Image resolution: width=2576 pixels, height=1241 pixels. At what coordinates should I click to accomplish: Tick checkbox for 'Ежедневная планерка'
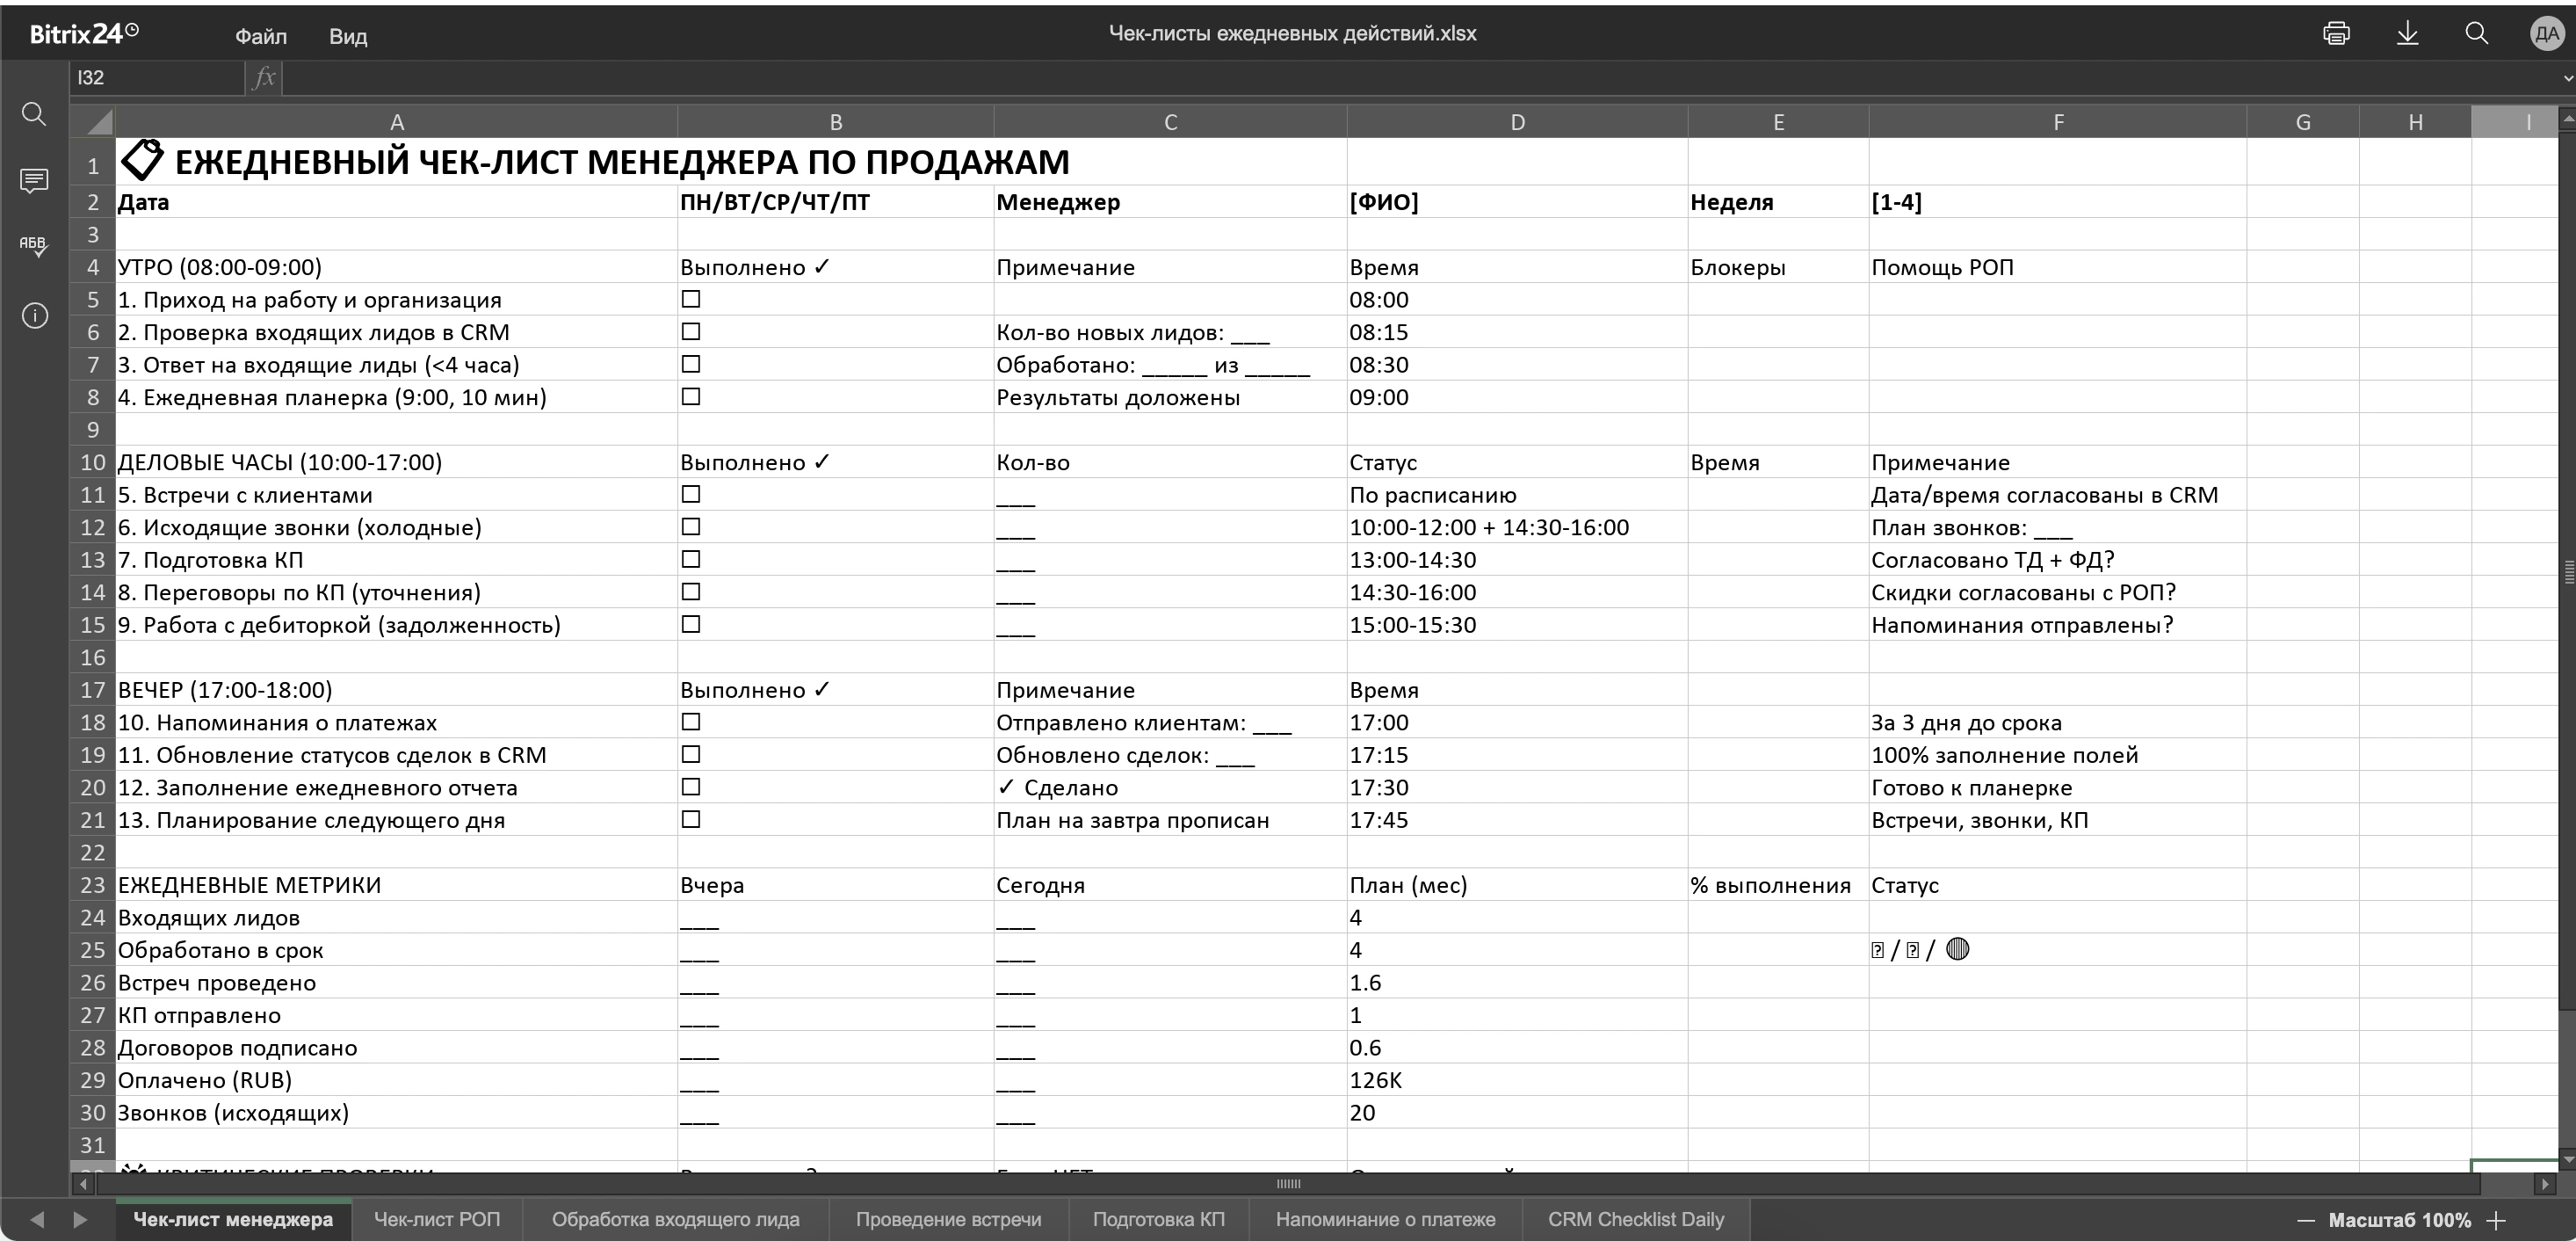[691, 396]
